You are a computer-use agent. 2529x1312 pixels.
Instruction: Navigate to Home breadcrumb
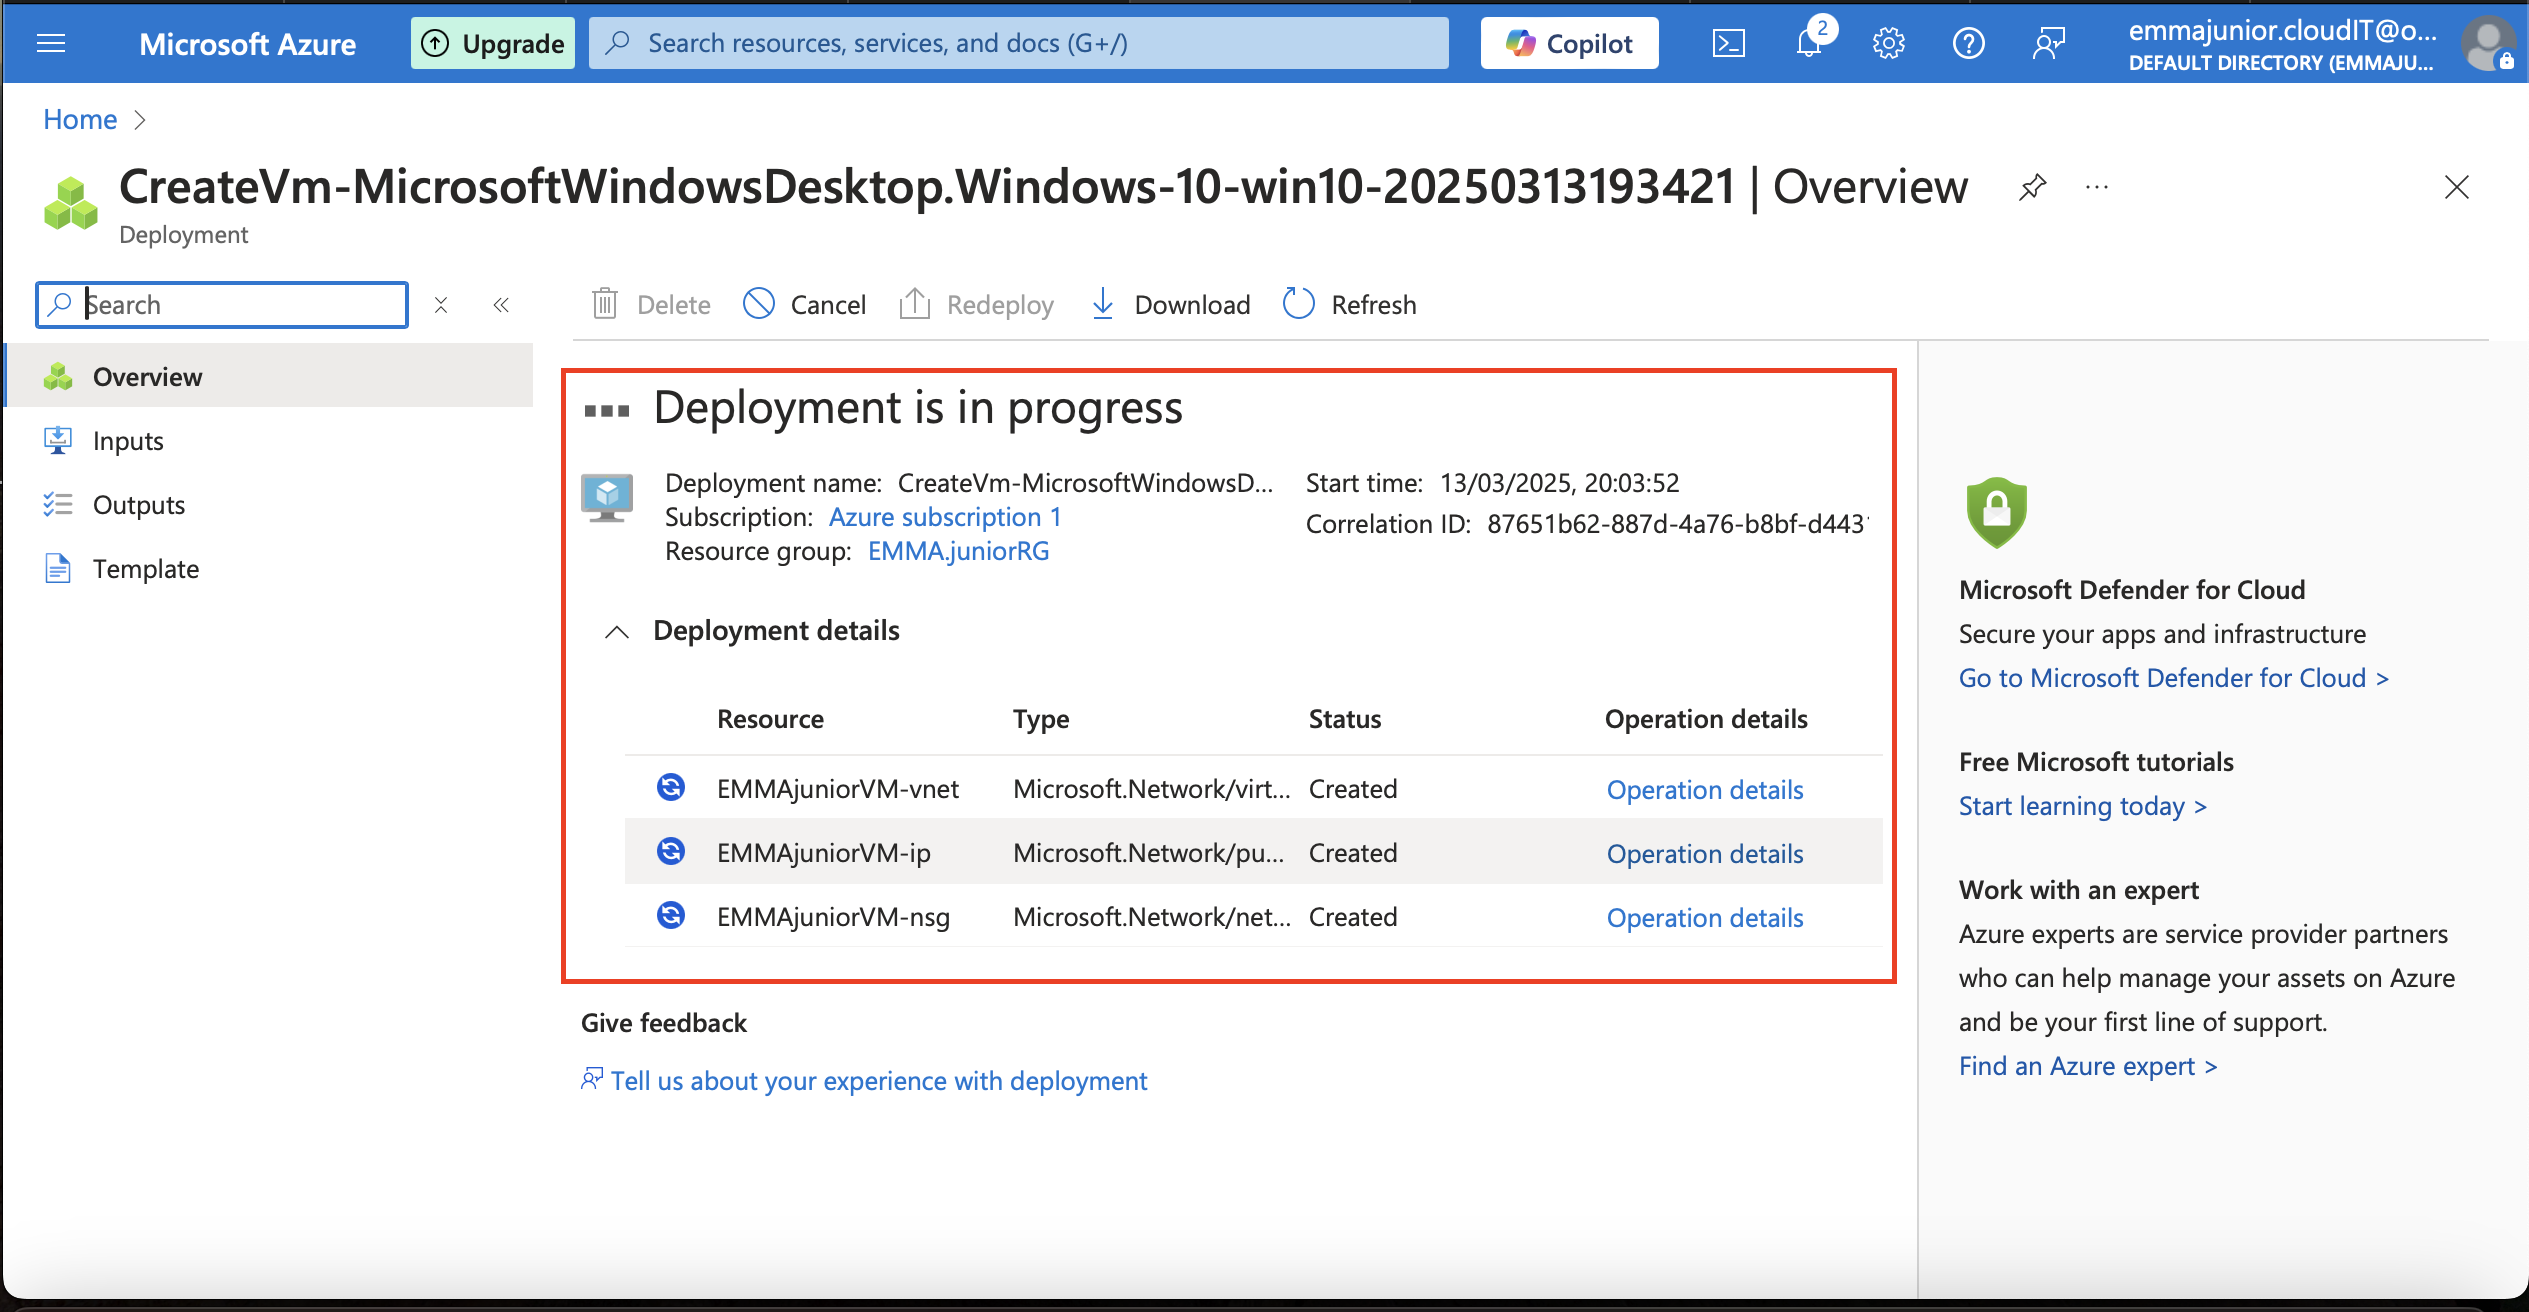pyautogui.click(x=80, y=119)
